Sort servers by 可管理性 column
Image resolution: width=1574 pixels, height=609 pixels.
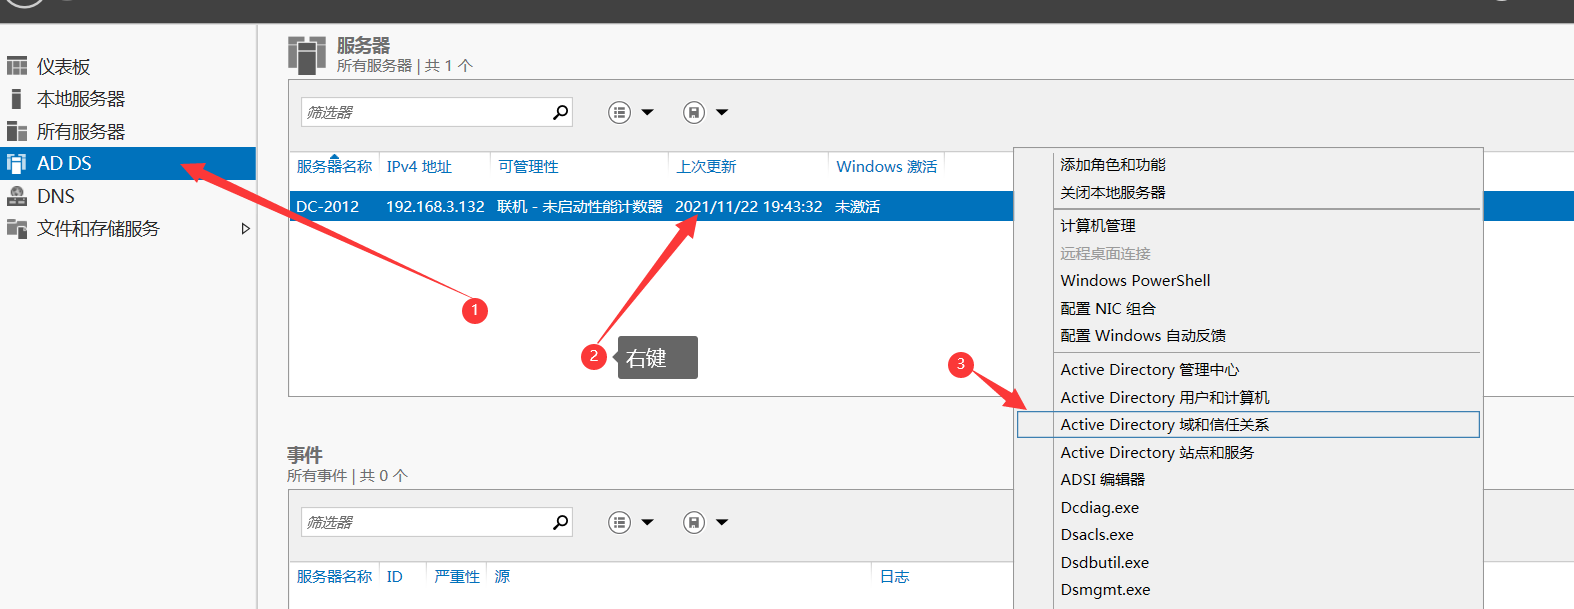(x=528, y=167)
